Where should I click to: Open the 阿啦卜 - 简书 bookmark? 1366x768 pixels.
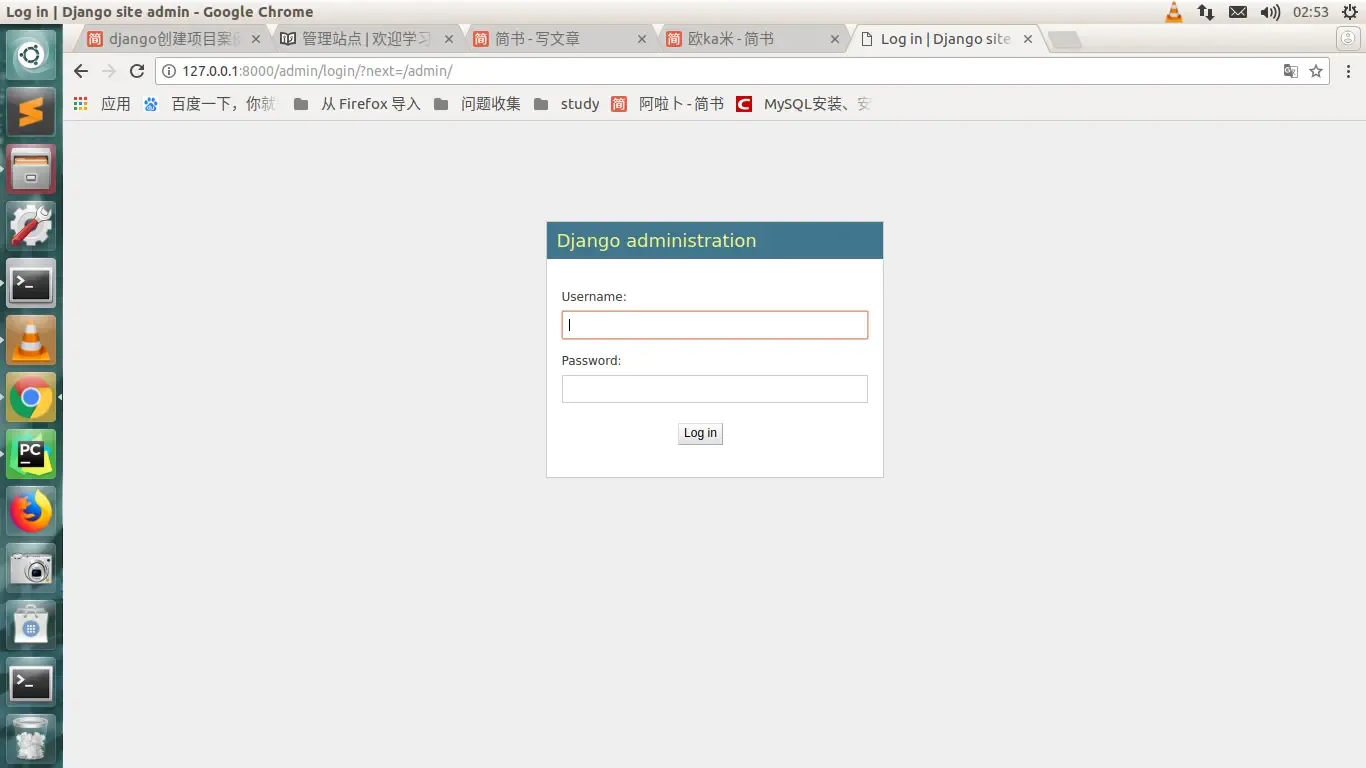click(667, 104)
